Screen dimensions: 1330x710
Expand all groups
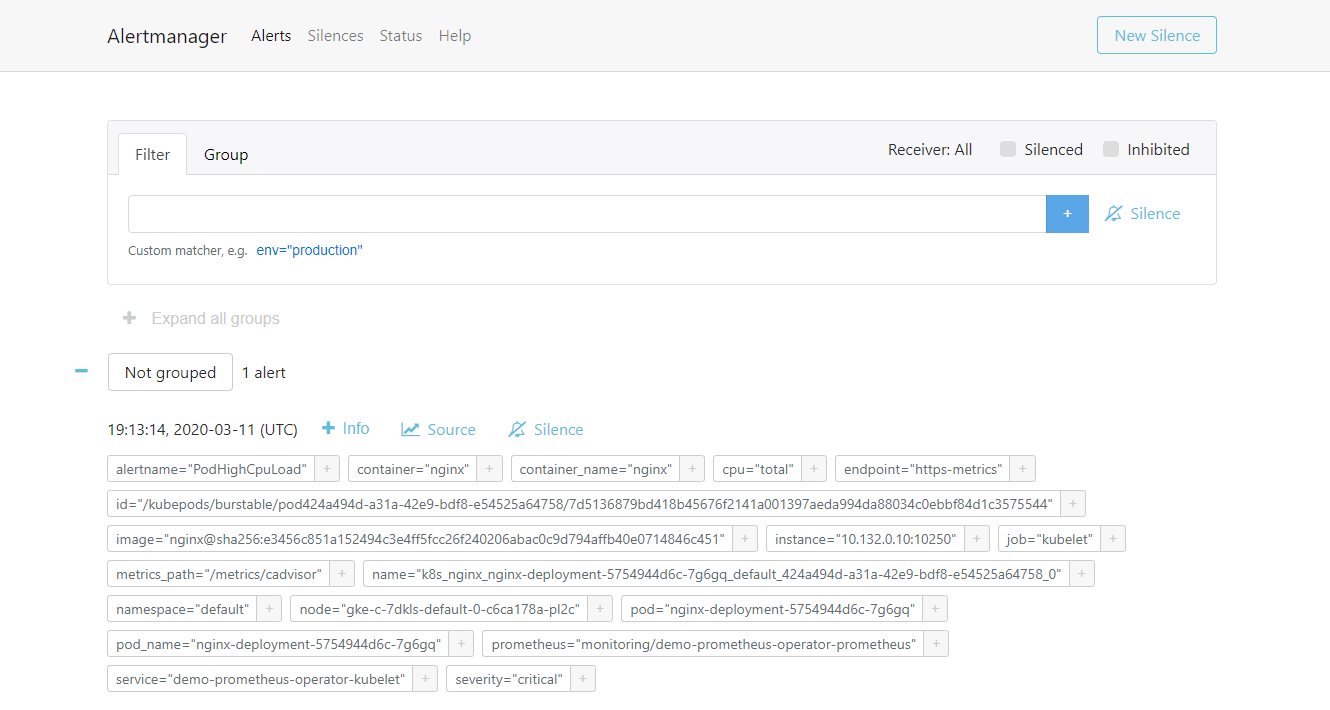(x=201, y=318)
